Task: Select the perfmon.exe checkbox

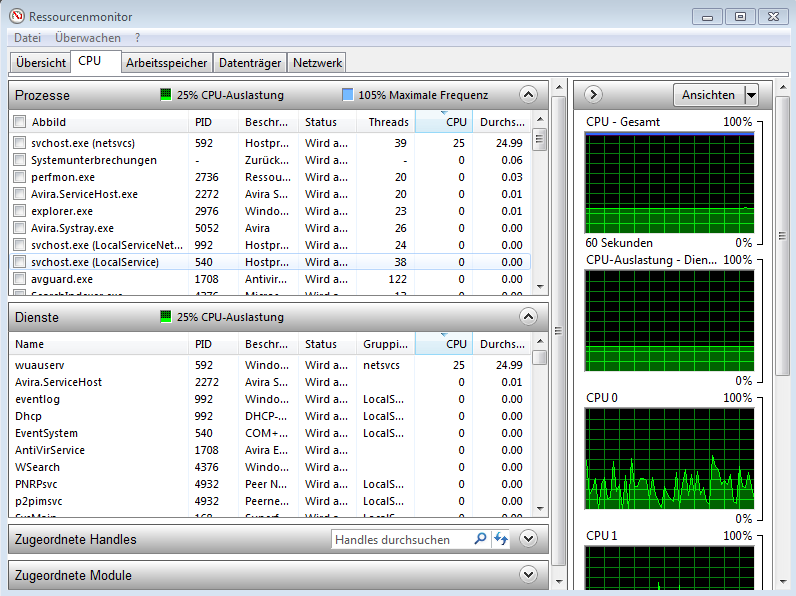Action: pos(20,177)
